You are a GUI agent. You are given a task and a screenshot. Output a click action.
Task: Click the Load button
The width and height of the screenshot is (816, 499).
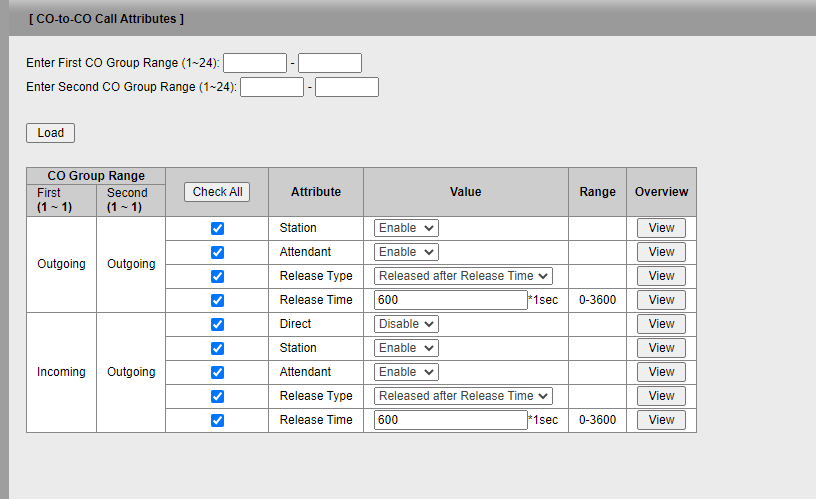[x=50, y=133]
